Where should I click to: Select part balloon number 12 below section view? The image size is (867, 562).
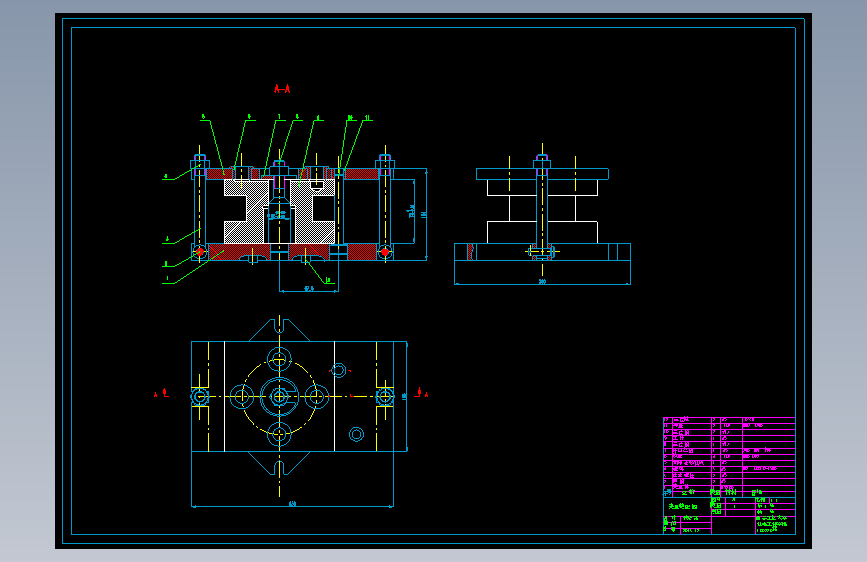[x=328, y=280]
